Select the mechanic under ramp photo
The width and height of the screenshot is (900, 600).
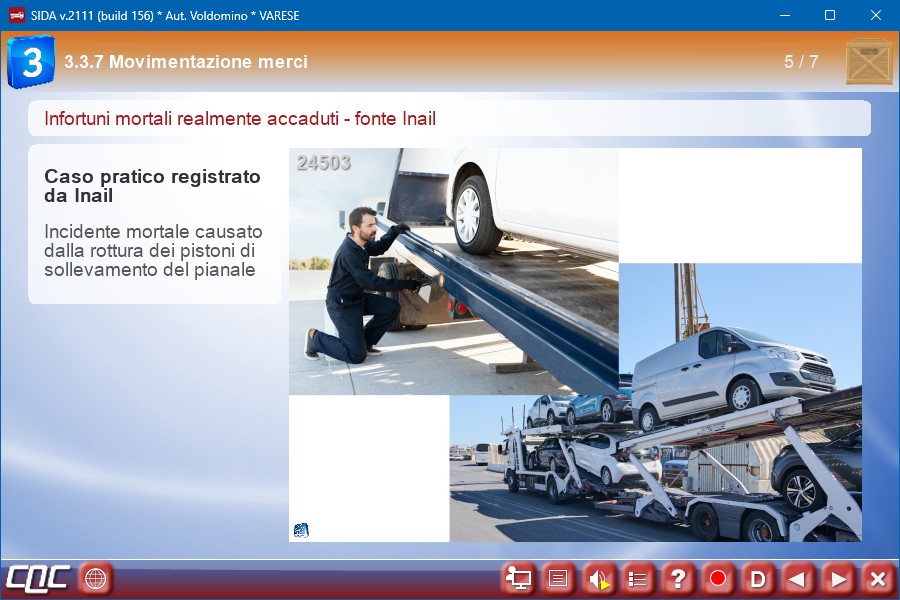(453, 270)
